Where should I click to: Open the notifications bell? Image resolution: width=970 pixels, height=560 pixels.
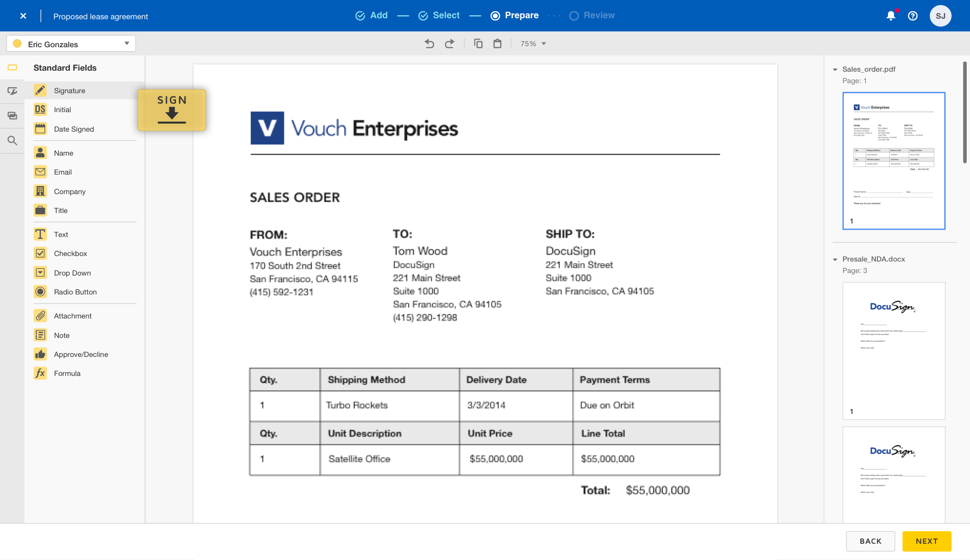click(x=891, y=15)
